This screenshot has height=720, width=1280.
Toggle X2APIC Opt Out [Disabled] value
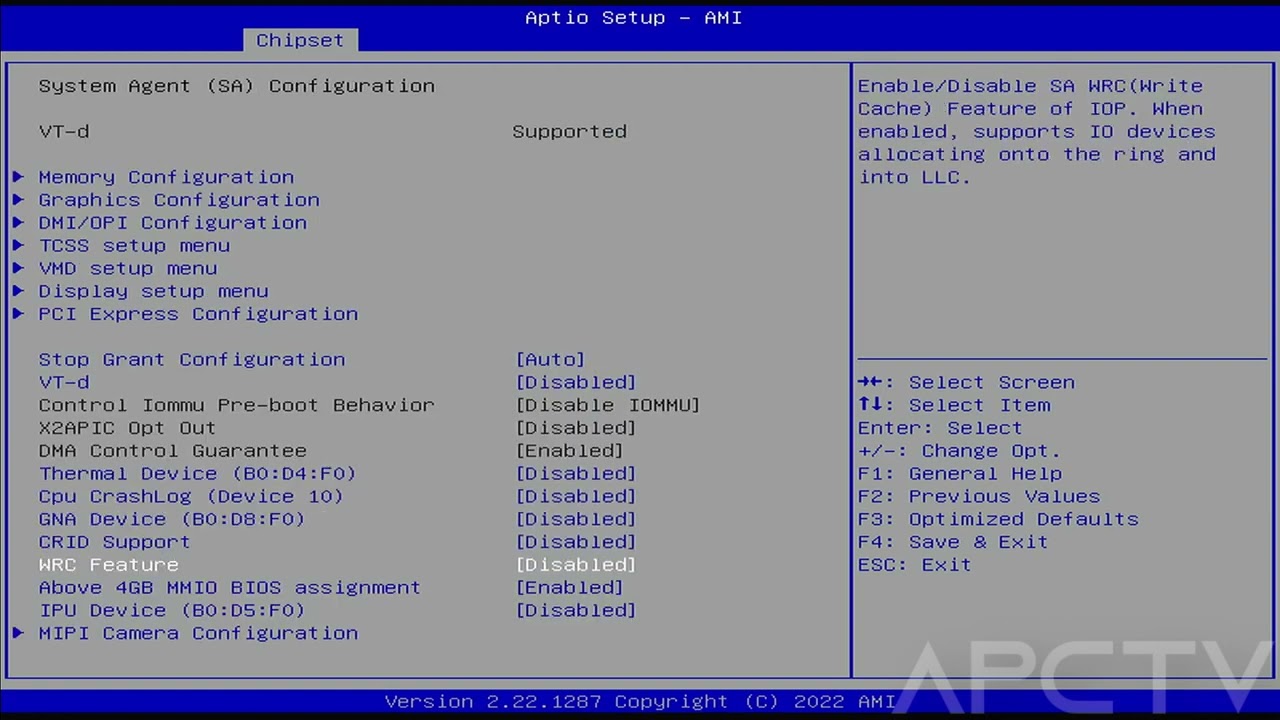coord(576,428)
